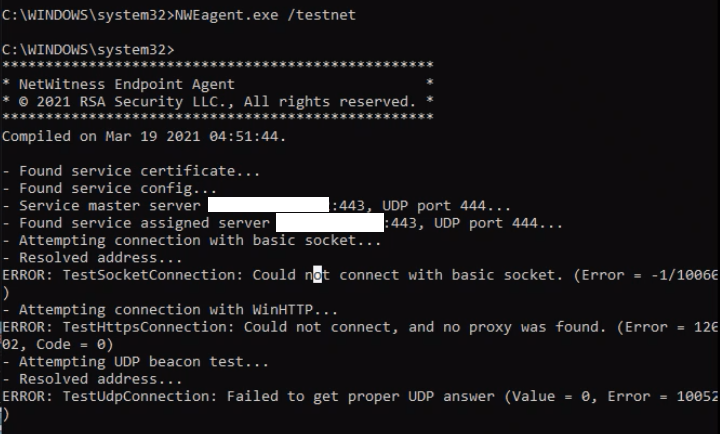Click the TestSocketConnection error text
This screenshot has height=434, width=720.
click(360, 275)
